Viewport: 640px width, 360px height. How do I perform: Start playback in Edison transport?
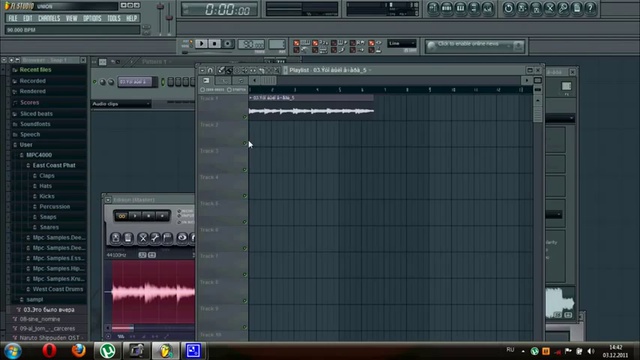[x=135, y=216]
